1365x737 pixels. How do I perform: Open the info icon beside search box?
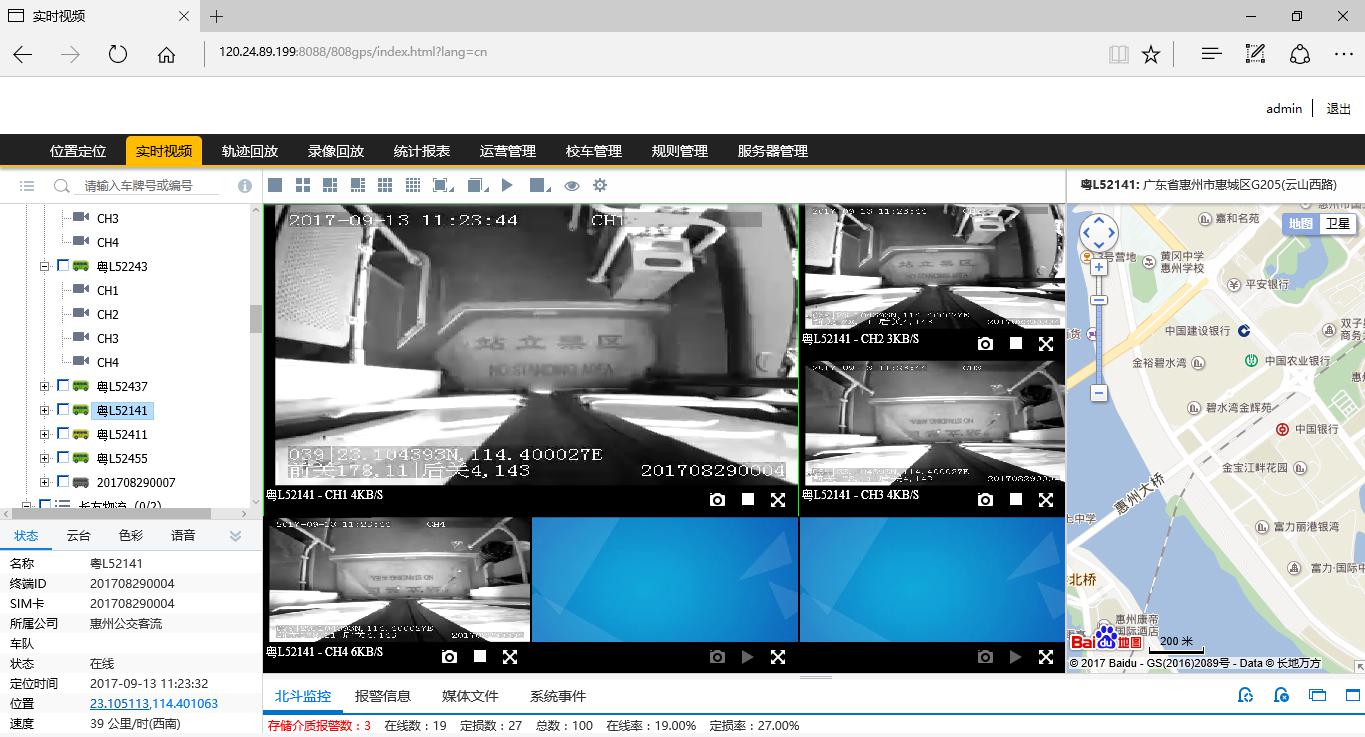245,186
